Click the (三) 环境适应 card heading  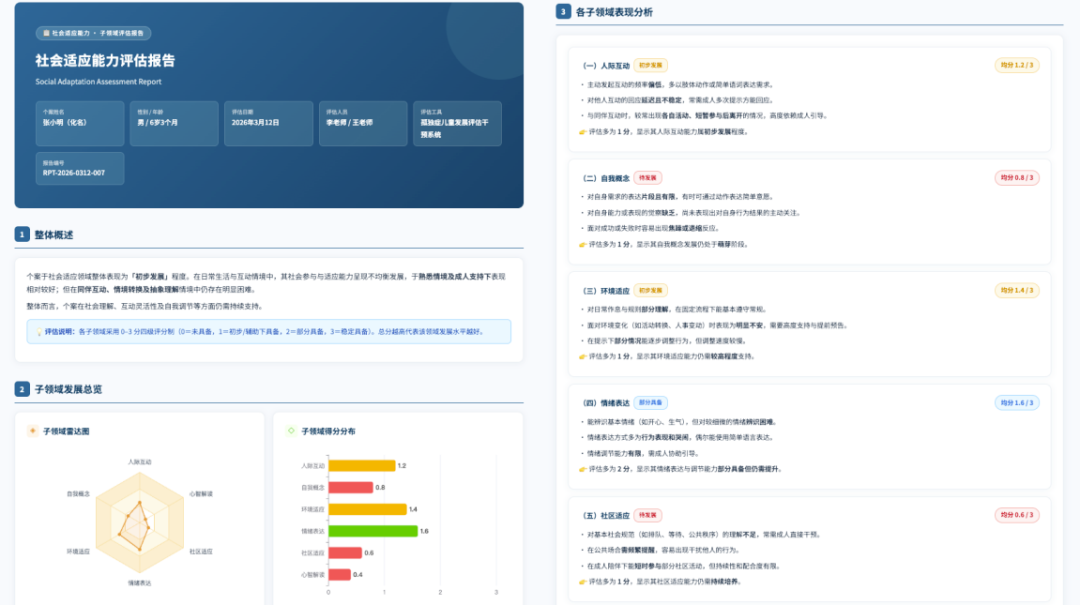(x=606, y=291)
